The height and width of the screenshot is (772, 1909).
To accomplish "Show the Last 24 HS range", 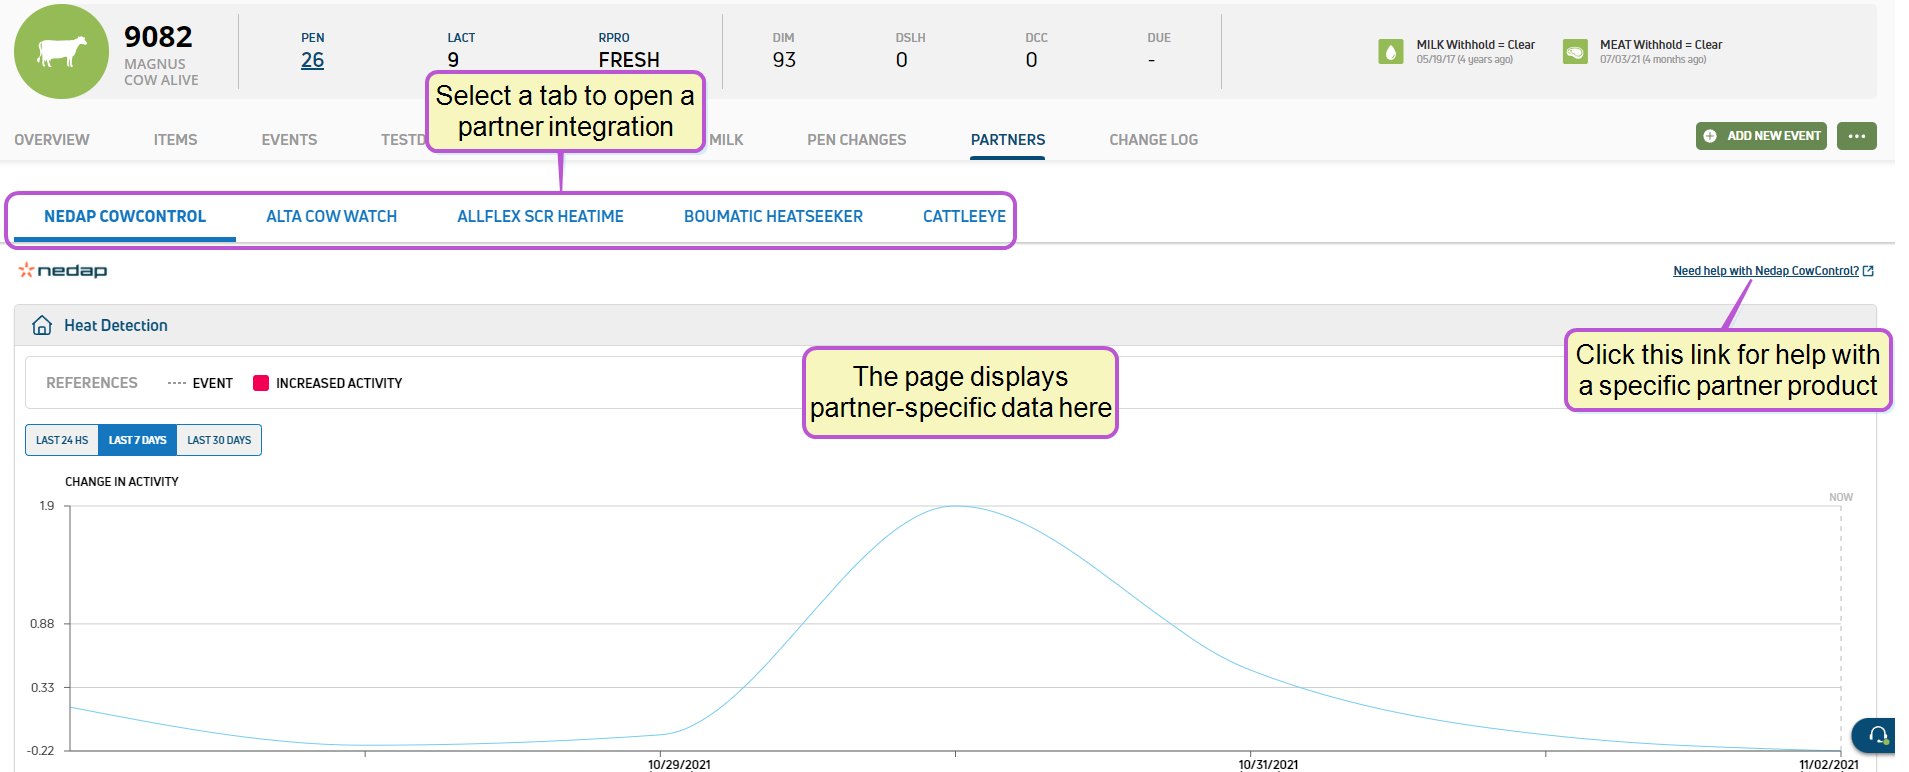I will (62, 440).
